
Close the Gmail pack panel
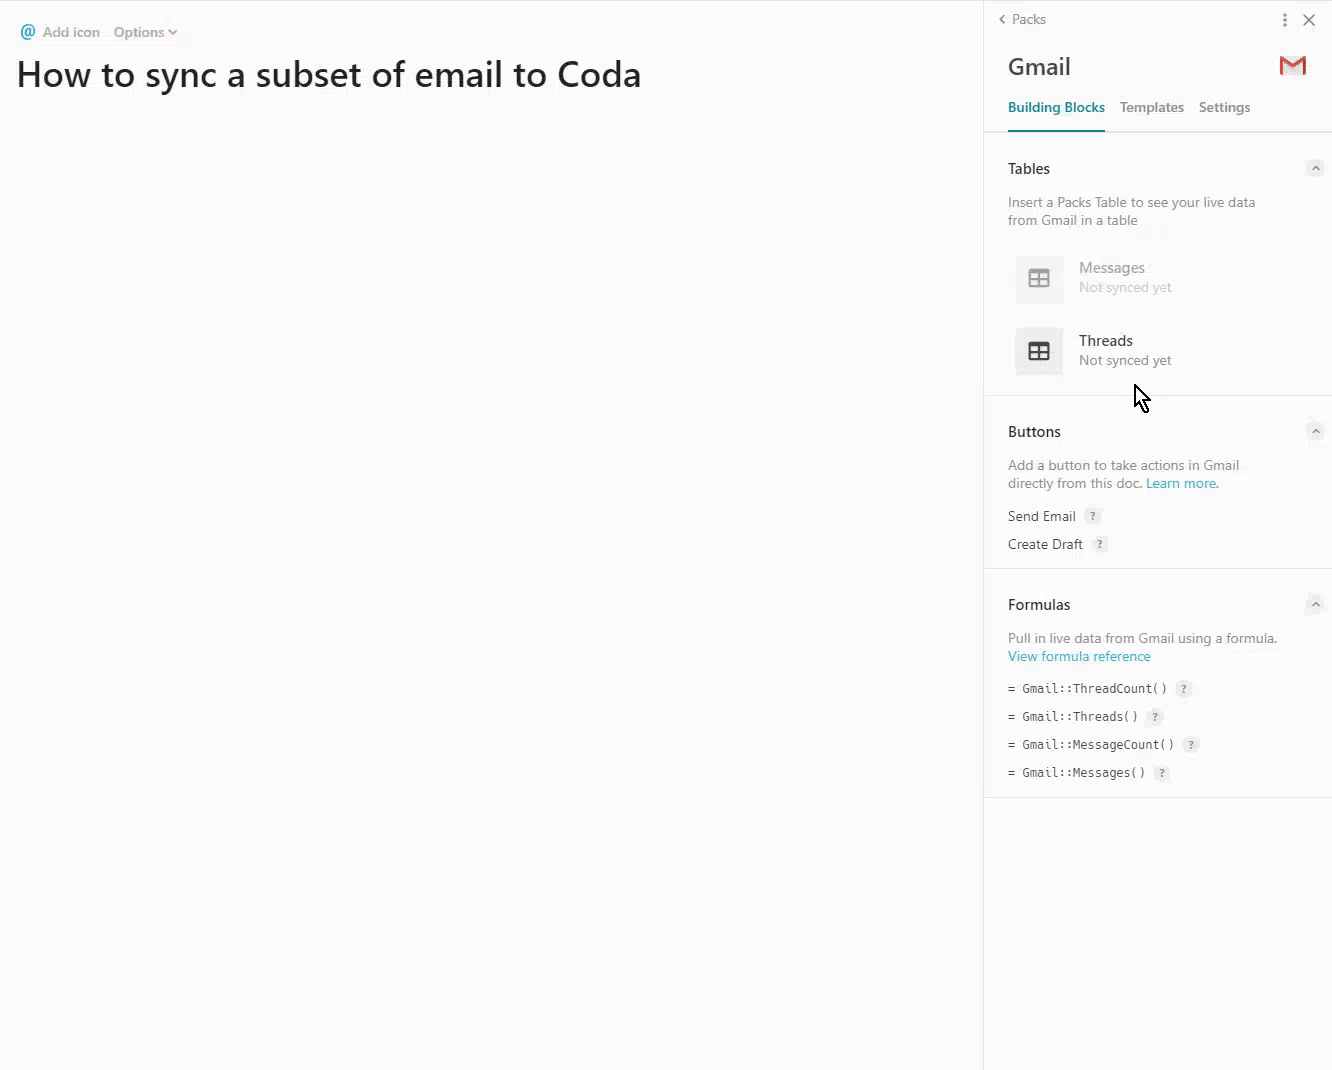coord(1309,20)
